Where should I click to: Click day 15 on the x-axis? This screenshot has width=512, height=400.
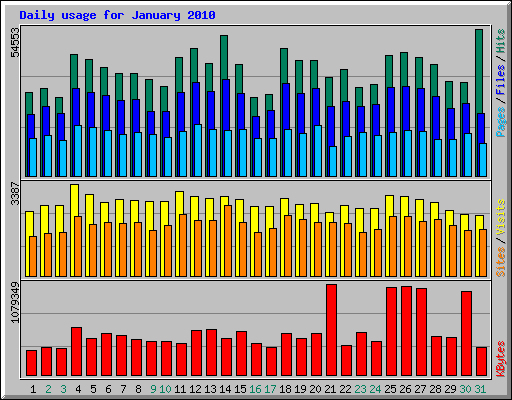click(x=240, y=389)
